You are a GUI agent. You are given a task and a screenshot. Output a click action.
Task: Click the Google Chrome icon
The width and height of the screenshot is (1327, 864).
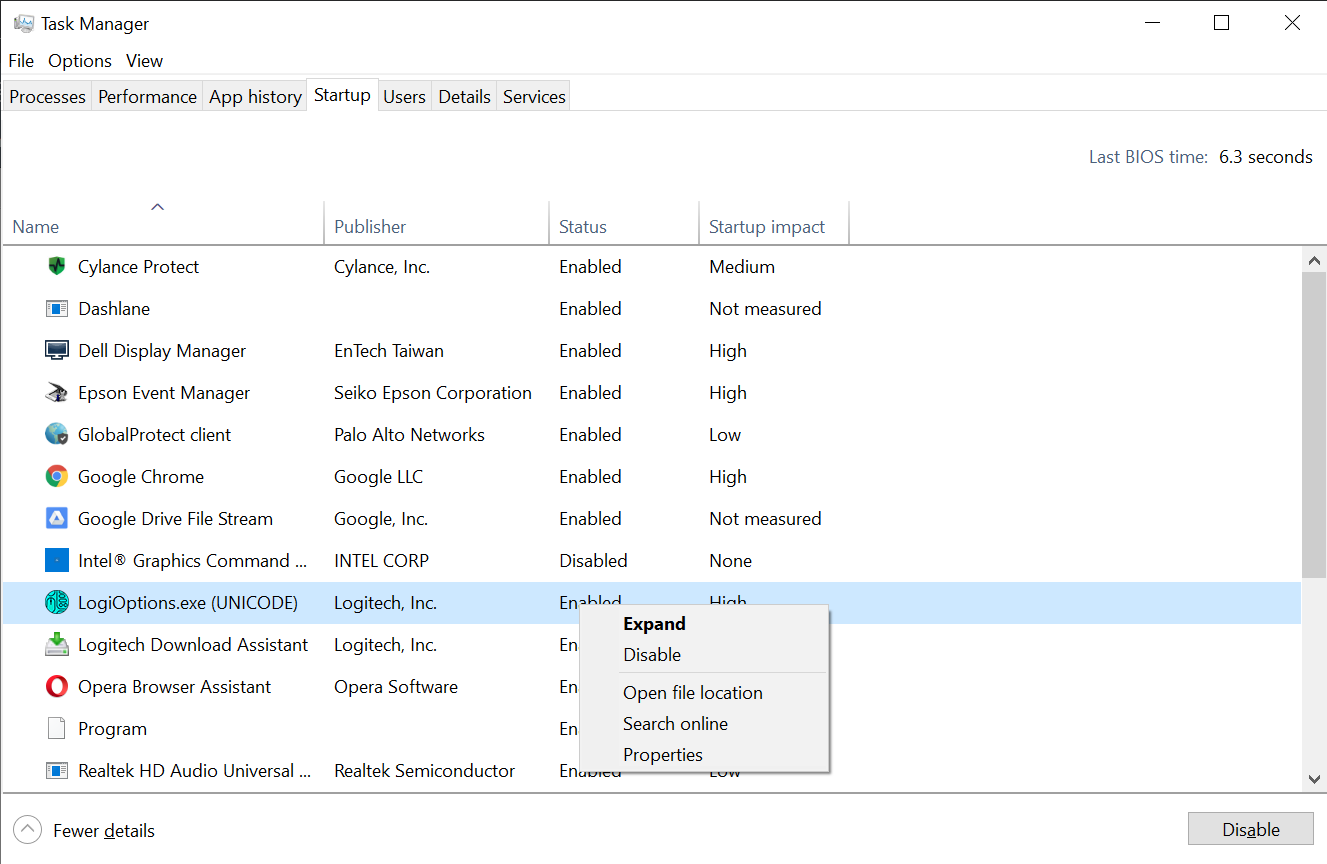(x=57, y=477)
